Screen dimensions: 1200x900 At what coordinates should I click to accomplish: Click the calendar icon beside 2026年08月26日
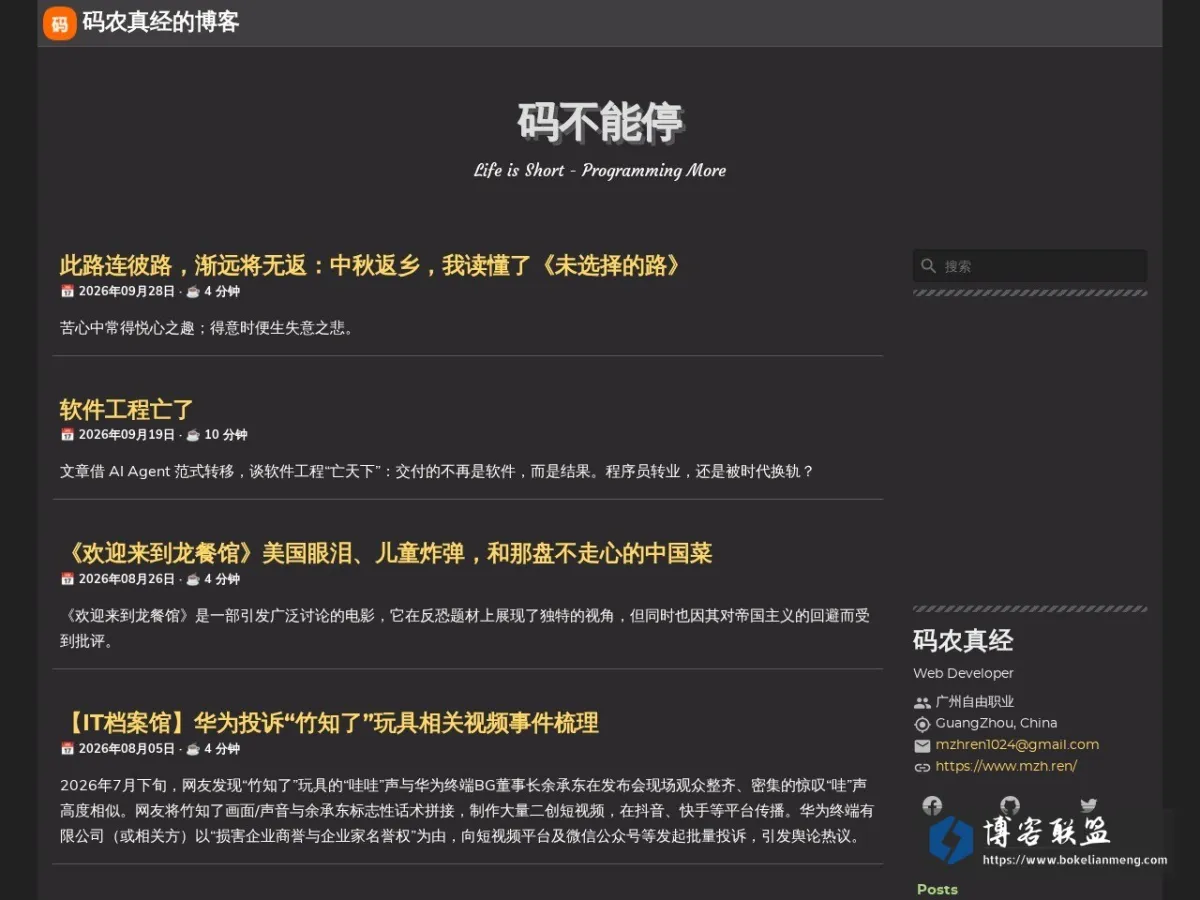(x=67, y=579)
